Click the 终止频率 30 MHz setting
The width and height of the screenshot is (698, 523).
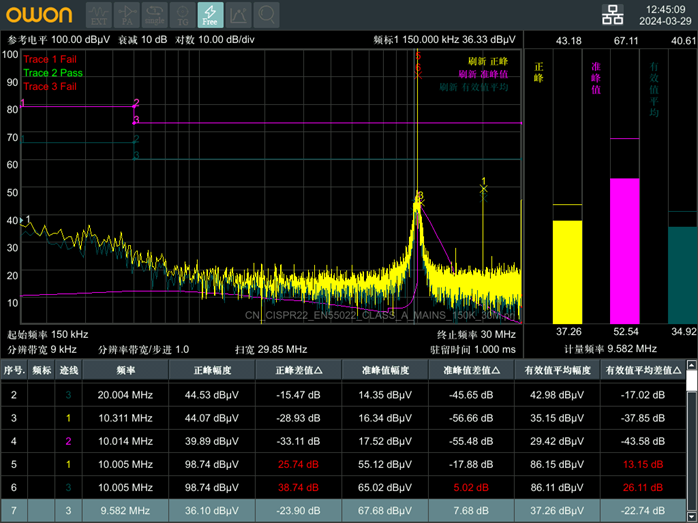coord(476,334)
